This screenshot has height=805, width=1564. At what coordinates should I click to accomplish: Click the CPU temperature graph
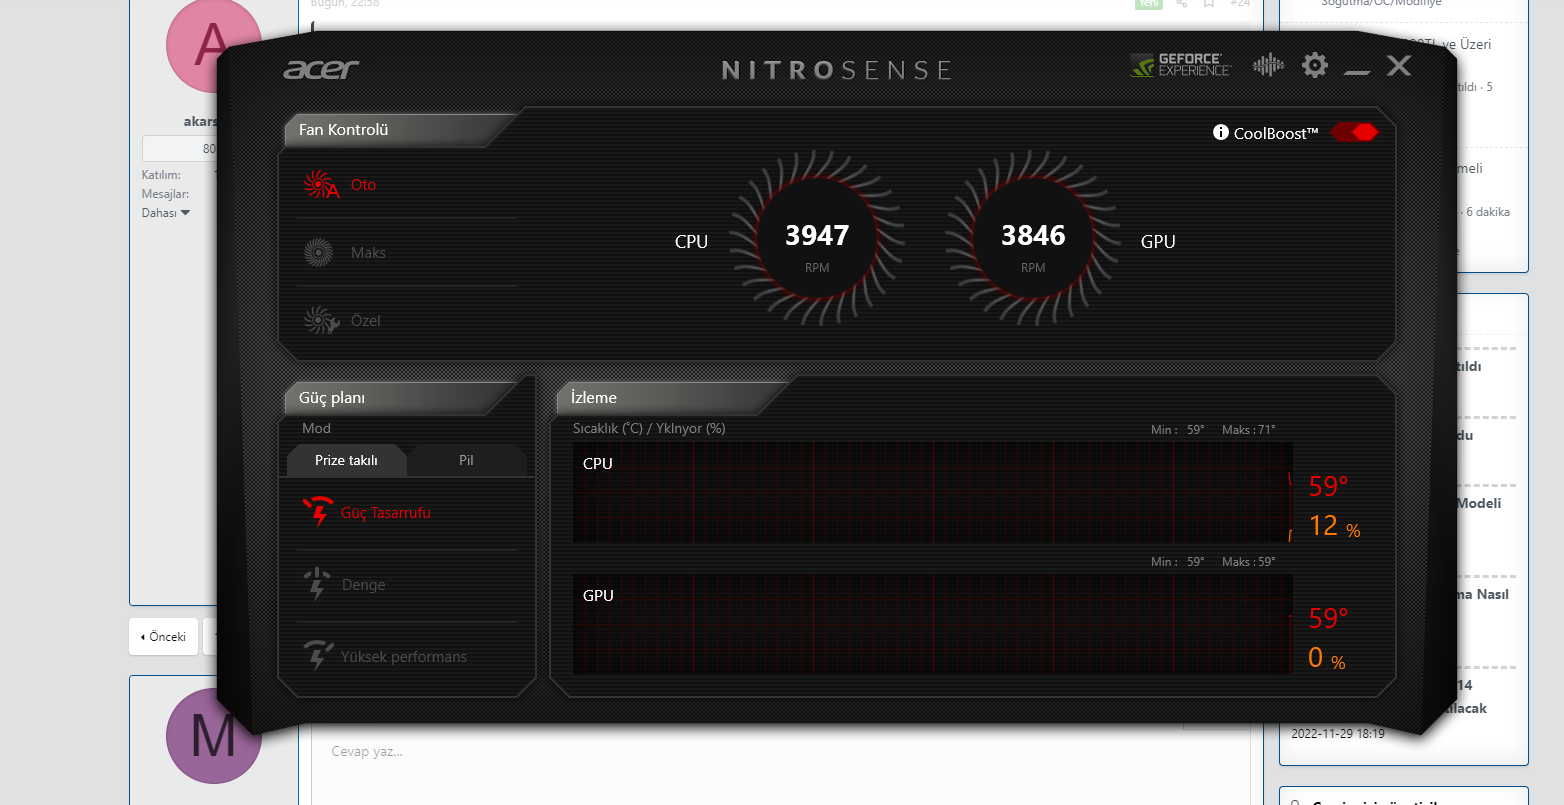[932, 492]
